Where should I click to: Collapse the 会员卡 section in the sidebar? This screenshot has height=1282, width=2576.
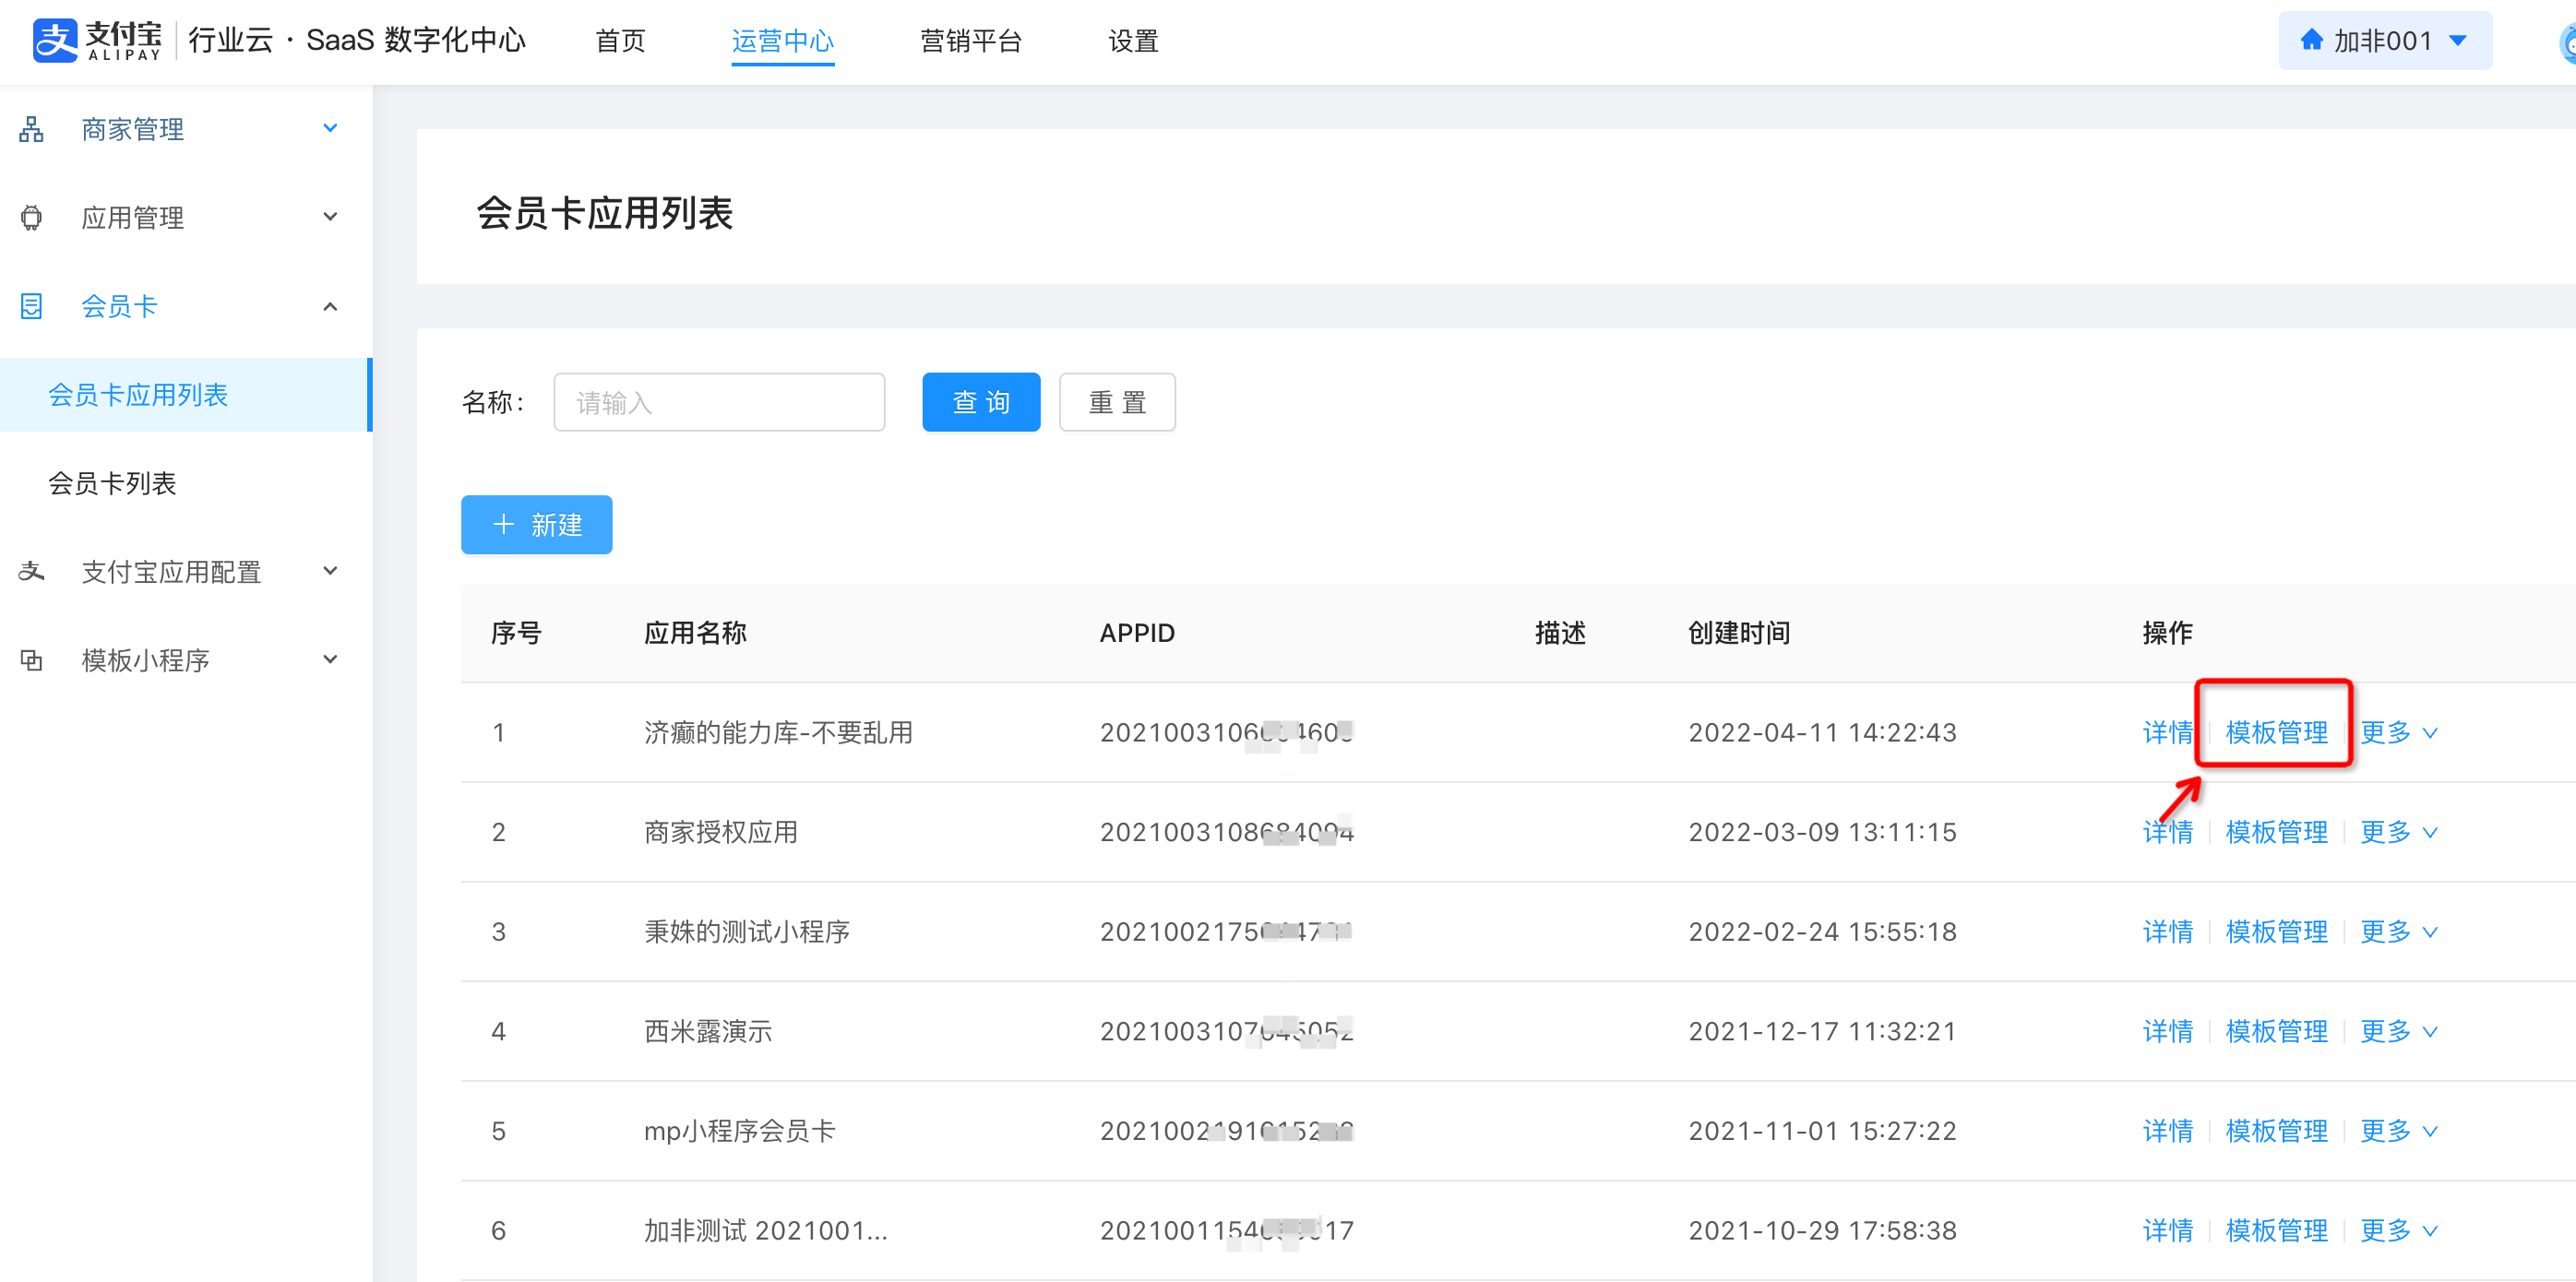[330, 306]
